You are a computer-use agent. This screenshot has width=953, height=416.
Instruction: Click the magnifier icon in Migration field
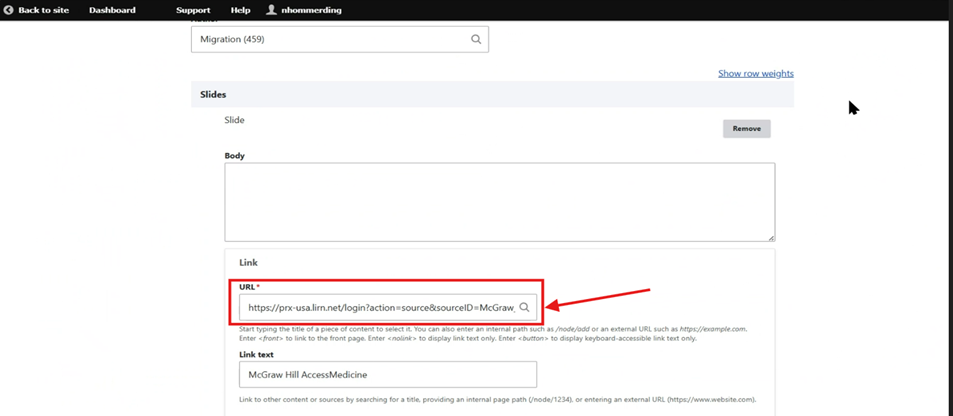476,39
